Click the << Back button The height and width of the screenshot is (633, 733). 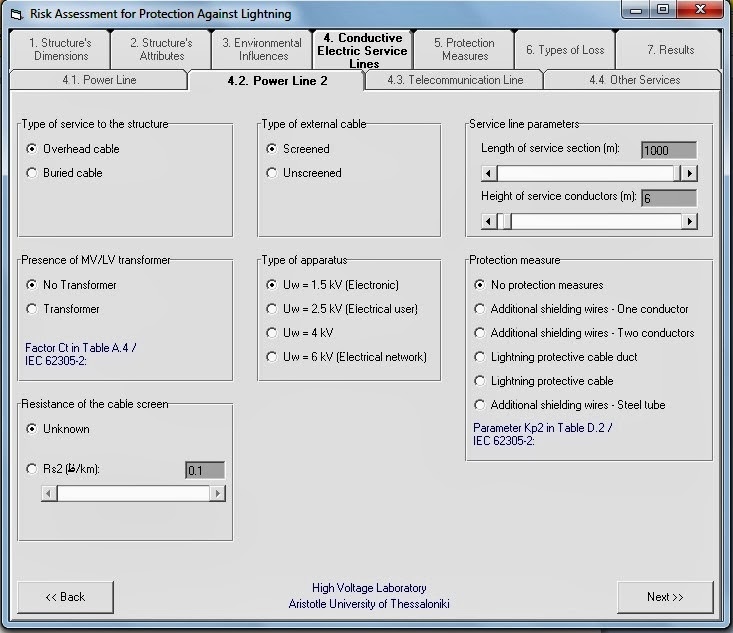(65, 597)
